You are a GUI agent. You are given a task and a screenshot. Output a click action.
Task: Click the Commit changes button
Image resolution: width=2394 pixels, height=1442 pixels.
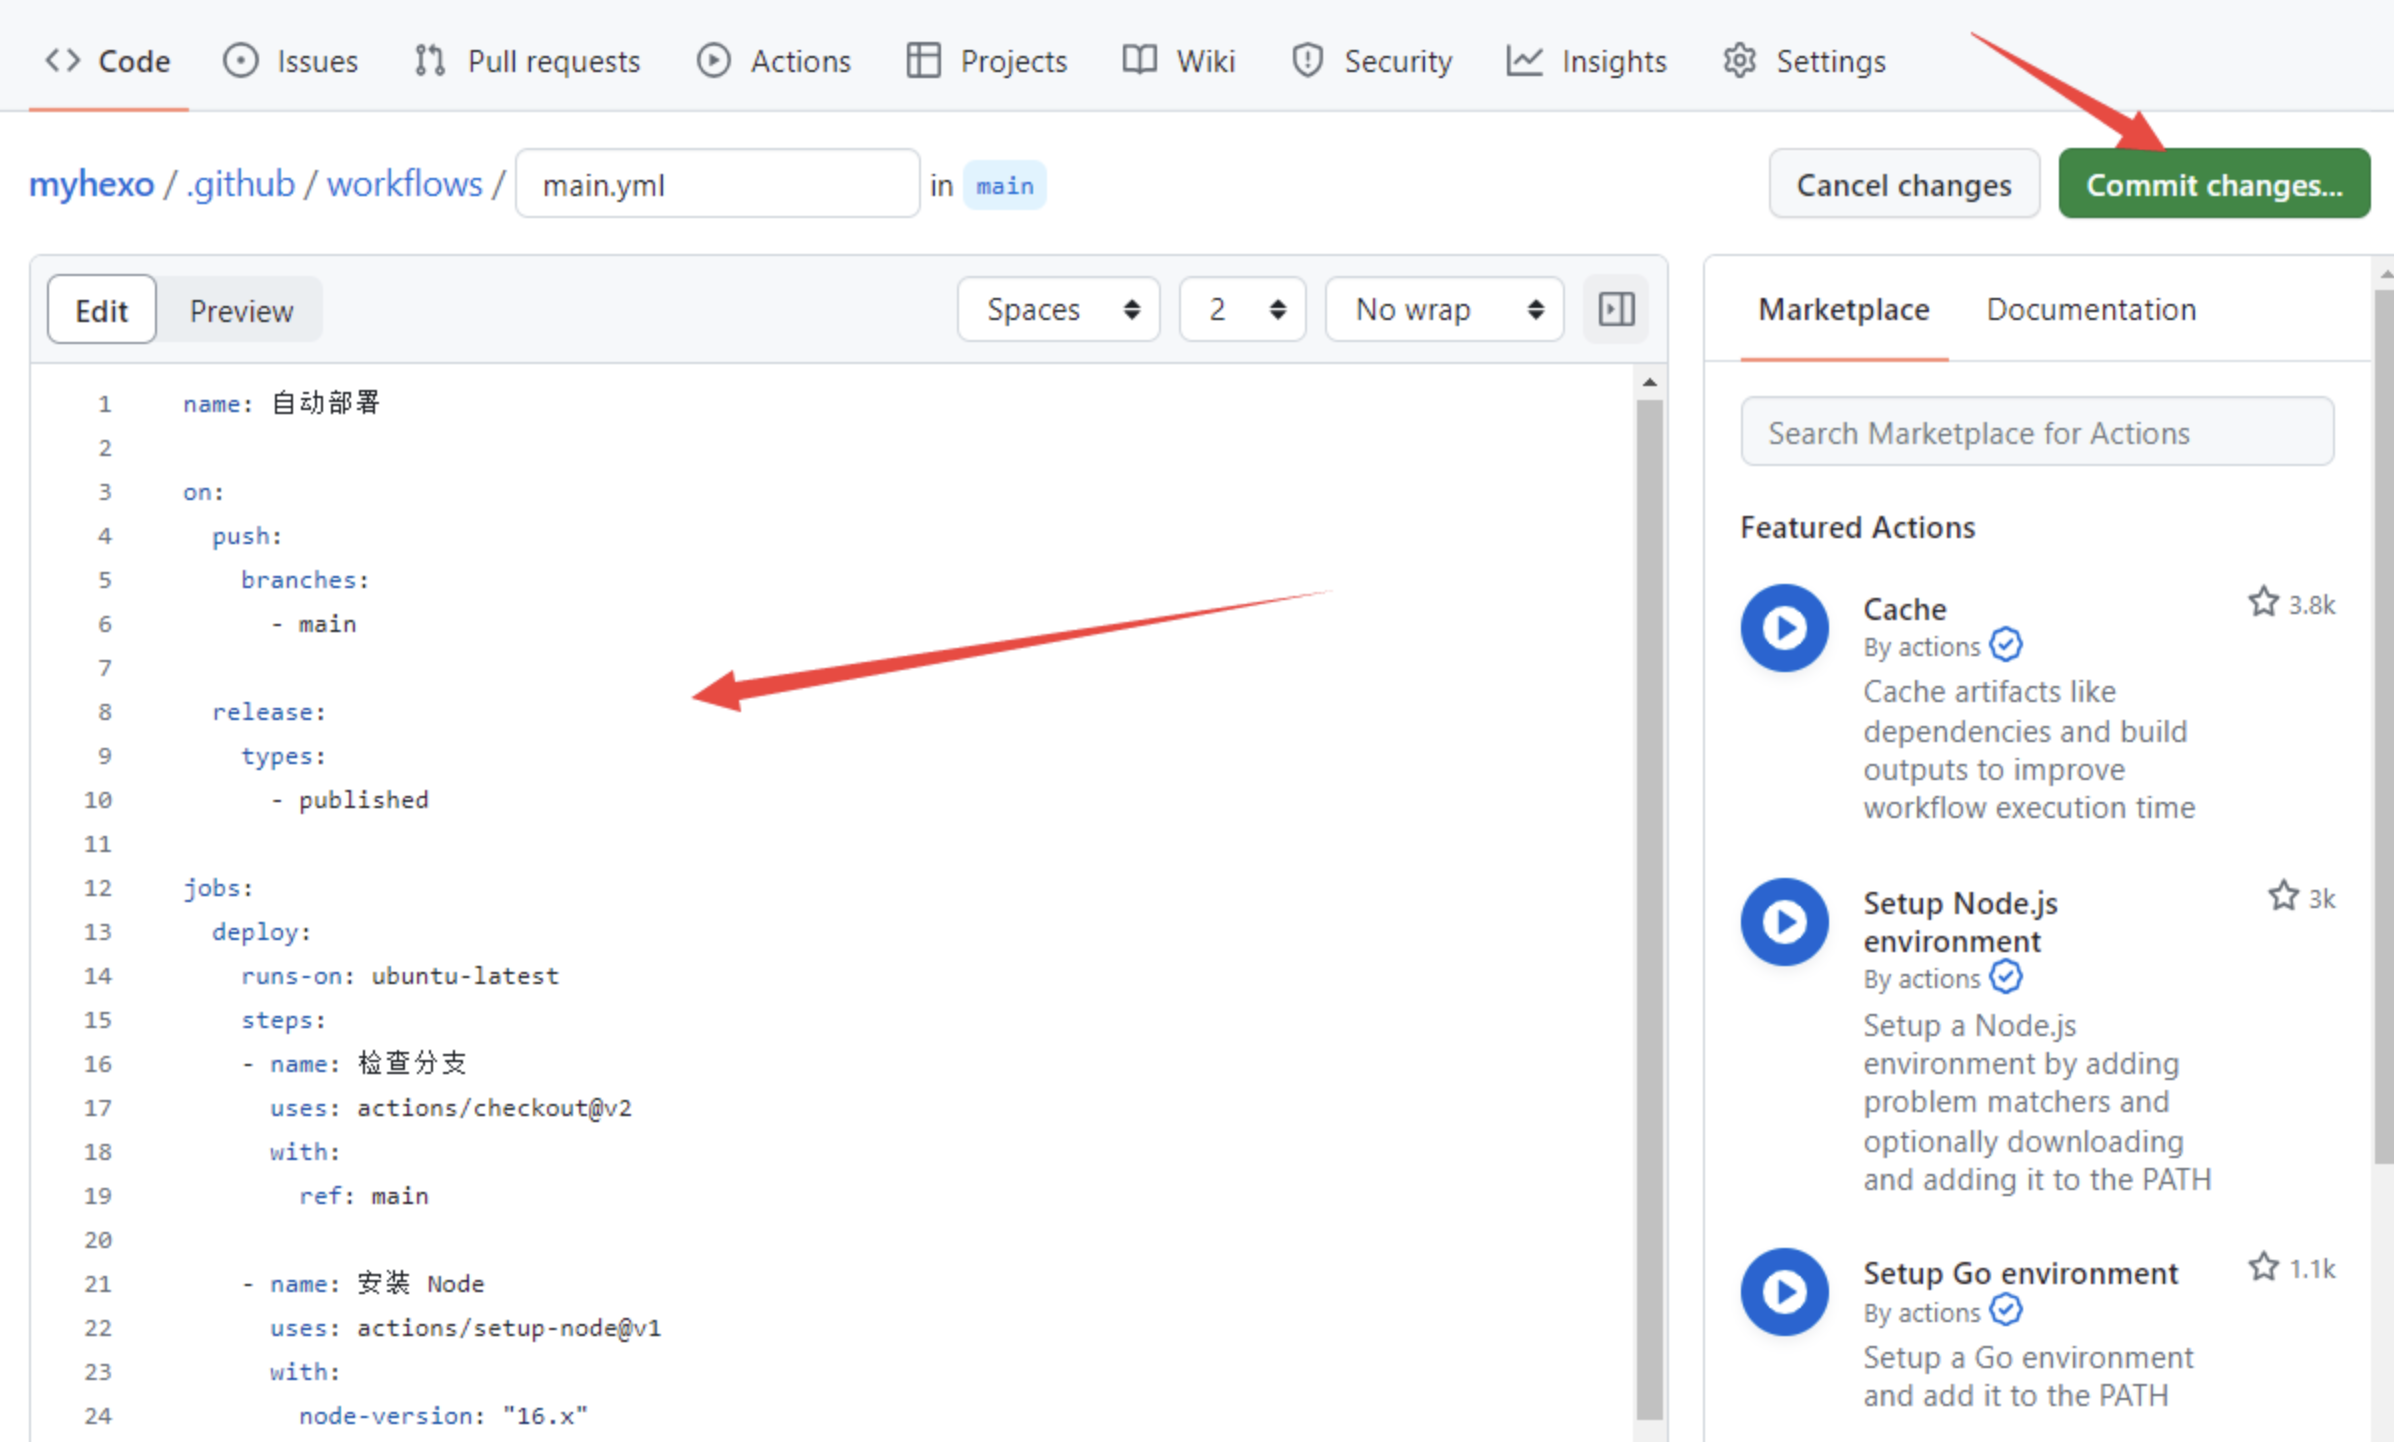point(2213,184)
